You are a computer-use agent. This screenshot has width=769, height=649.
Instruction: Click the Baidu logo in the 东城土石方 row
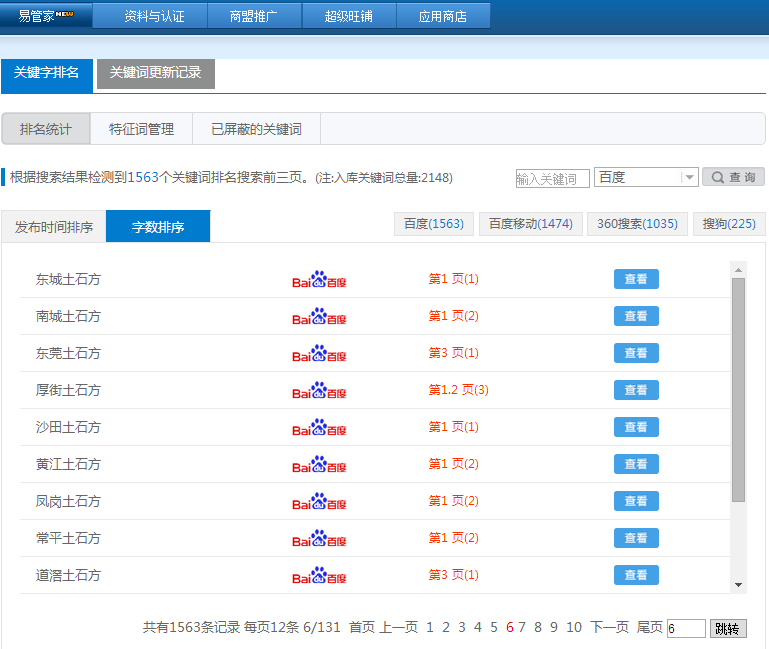pyautogui.click(x=319, y=280)
